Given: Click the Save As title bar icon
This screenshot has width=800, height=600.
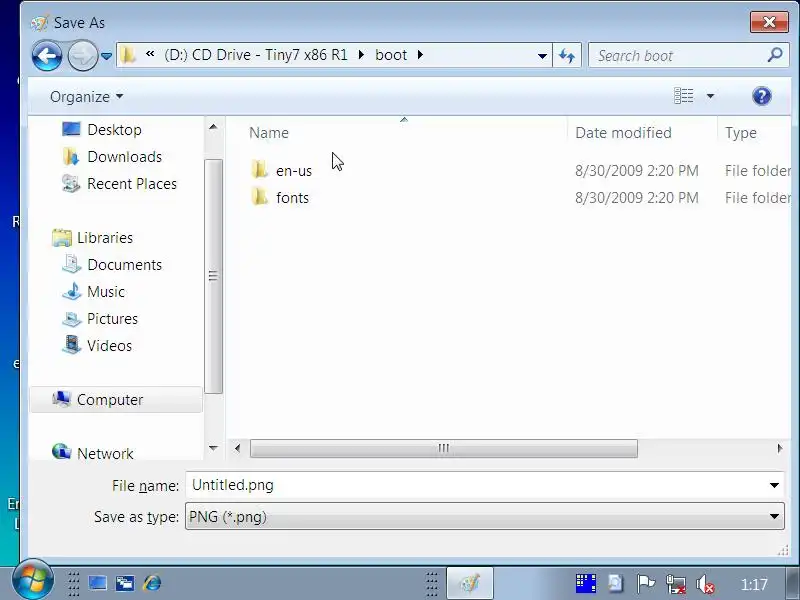Looking at the screenshot, I should tap(39, 22).
